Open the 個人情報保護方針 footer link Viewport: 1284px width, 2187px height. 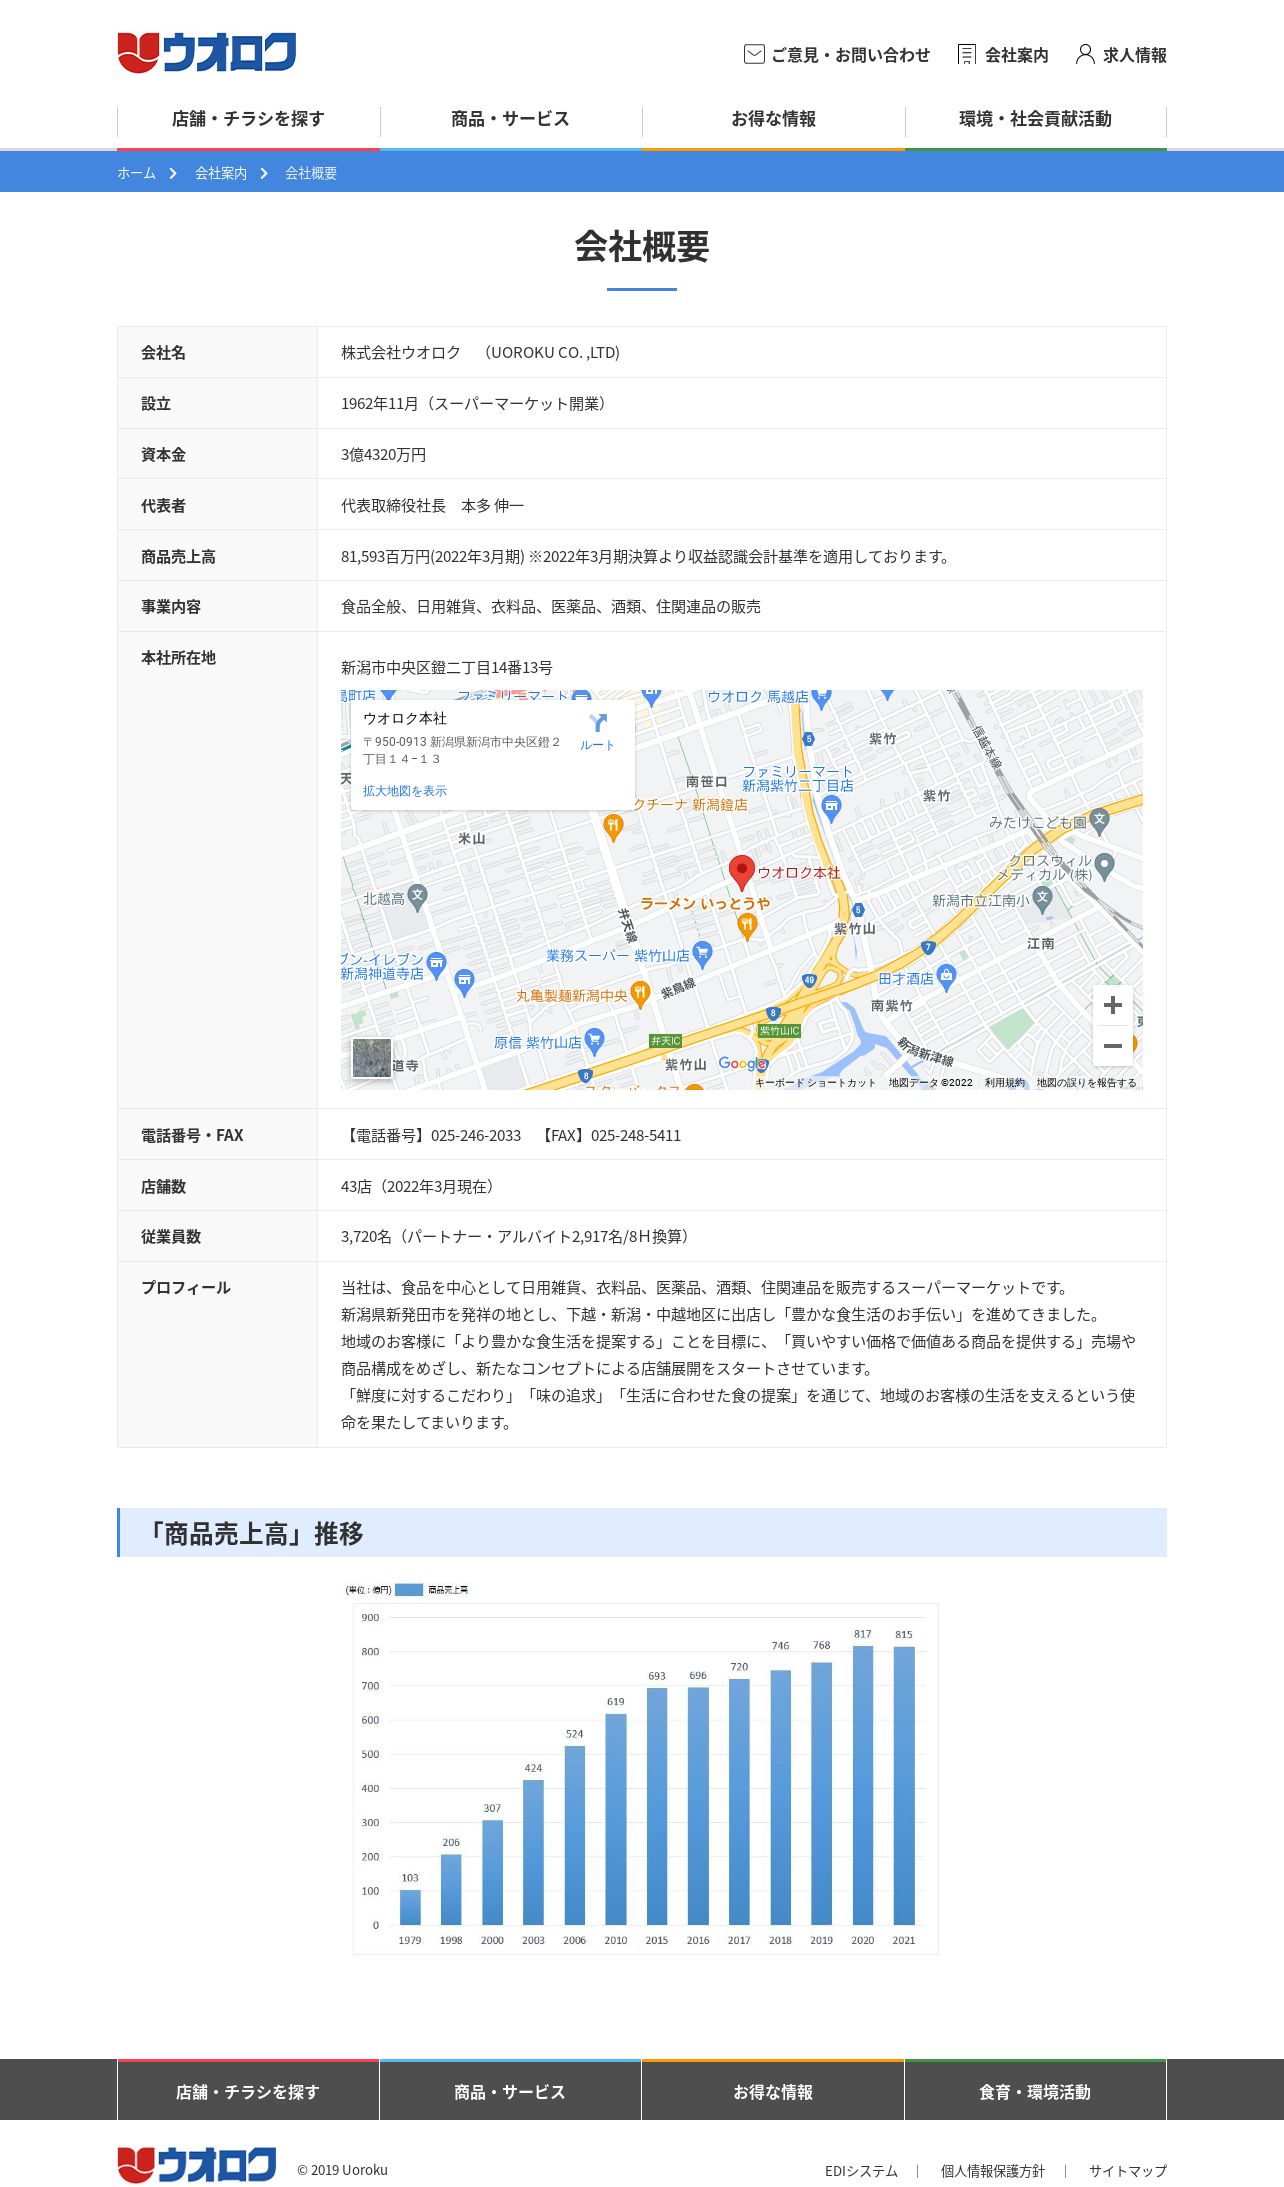click(993, 2171)
